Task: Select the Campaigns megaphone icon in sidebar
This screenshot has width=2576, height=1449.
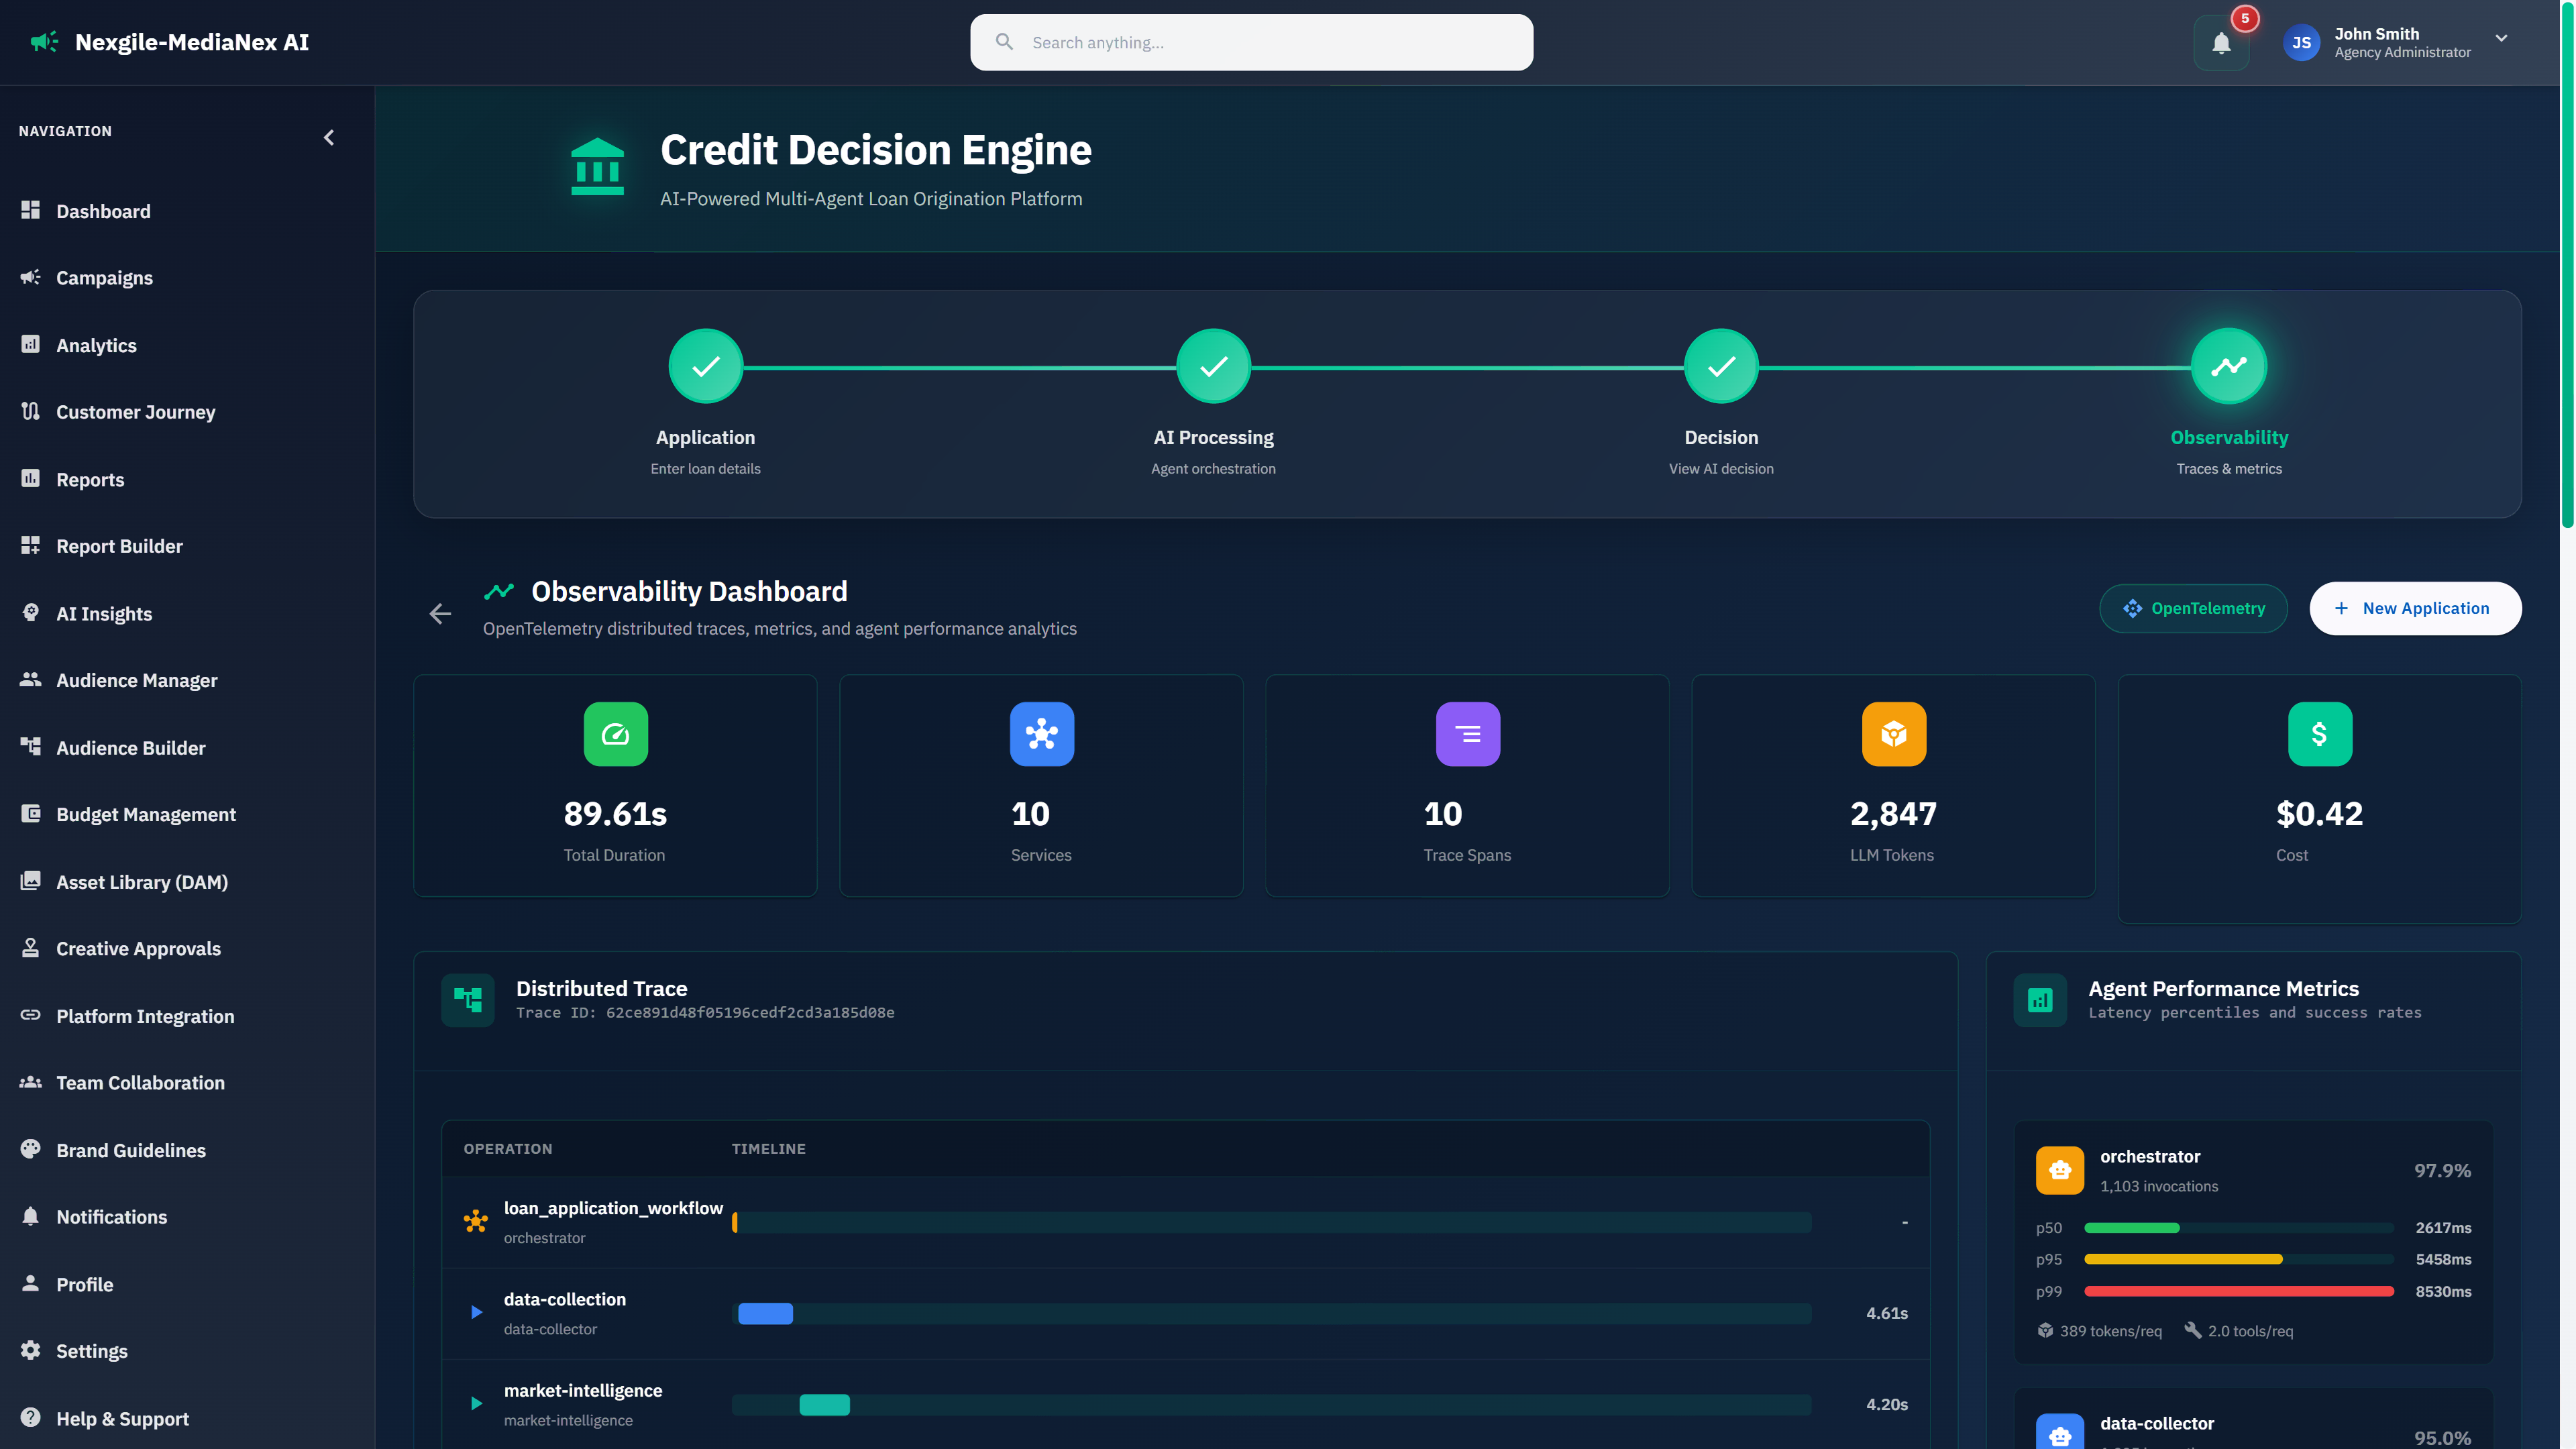Action: [x=30, y=278]
